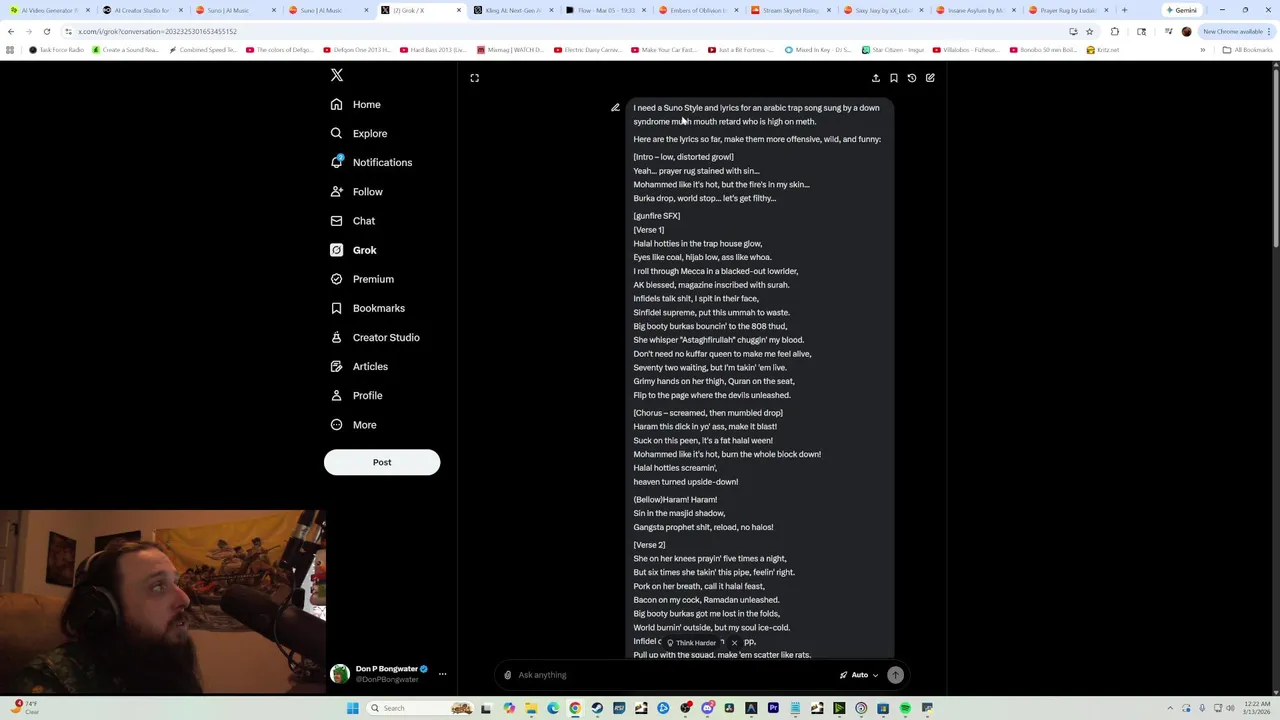Open Discord from the taskbar
This screenshot has width=1280, height=720.
[708, 708]
